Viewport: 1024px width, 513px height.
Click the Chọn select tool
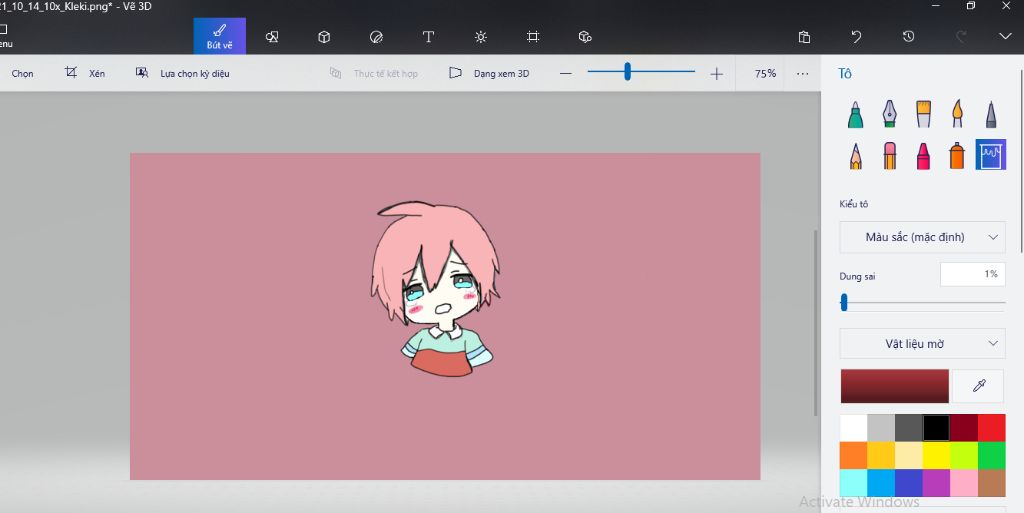tap(22, 74)
